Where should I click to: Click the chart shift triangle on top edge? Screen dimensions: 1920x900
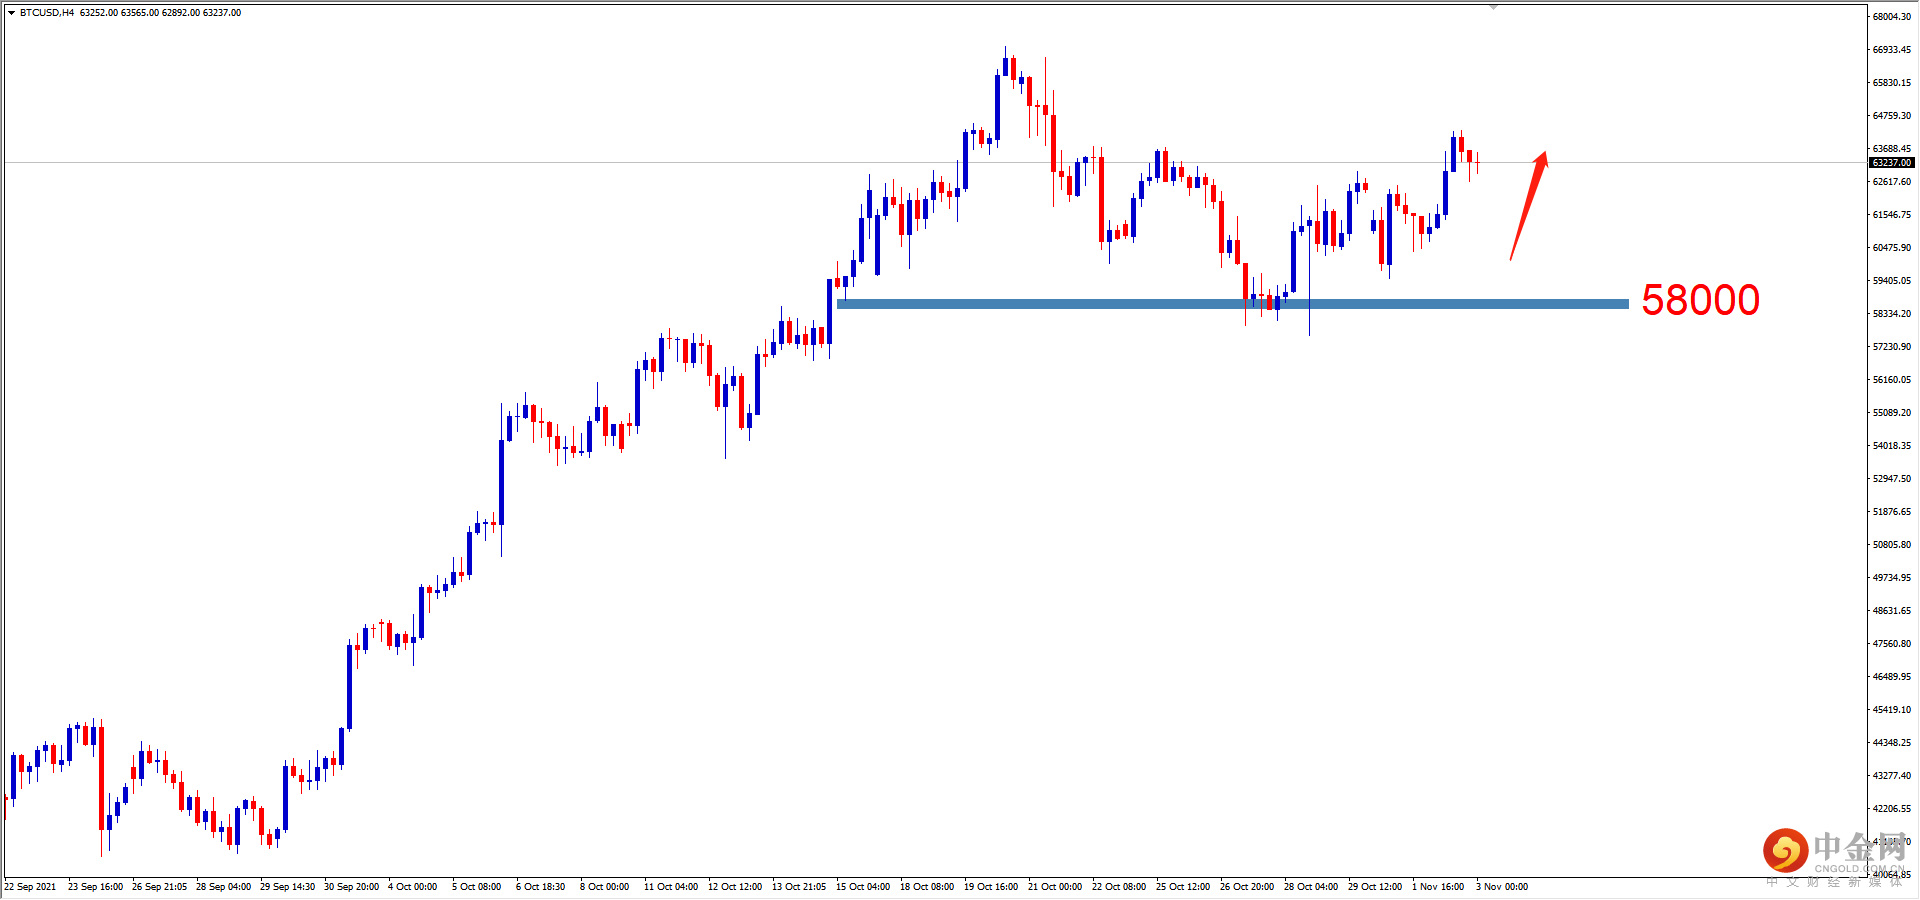click(1493, 6)
